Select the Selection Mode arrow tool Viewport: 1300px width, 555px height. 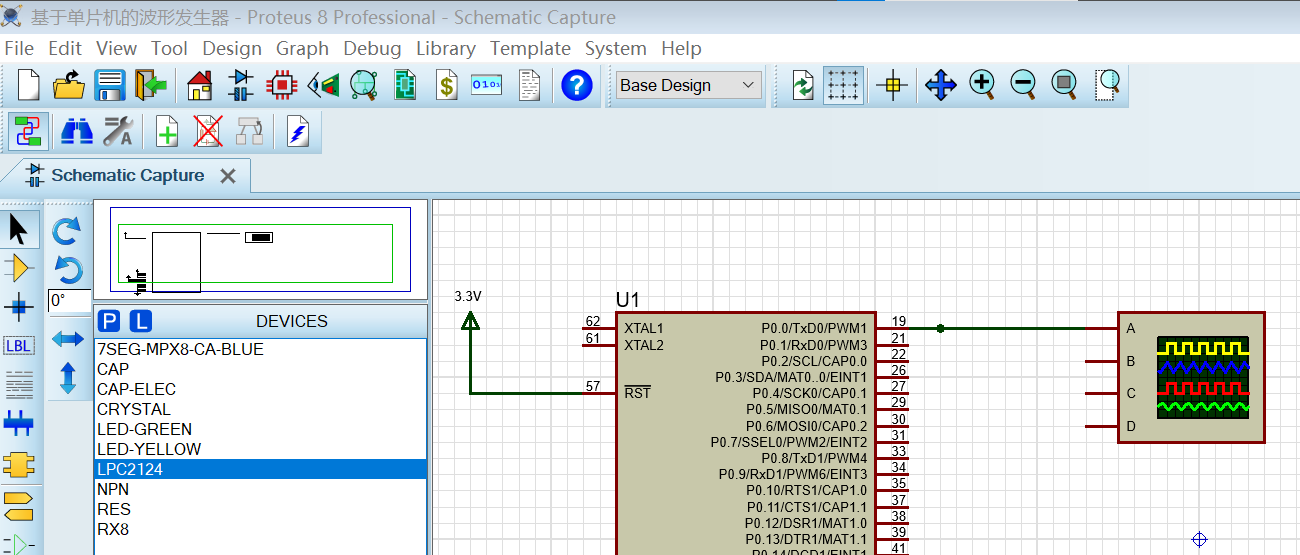[x=19, y=229]
